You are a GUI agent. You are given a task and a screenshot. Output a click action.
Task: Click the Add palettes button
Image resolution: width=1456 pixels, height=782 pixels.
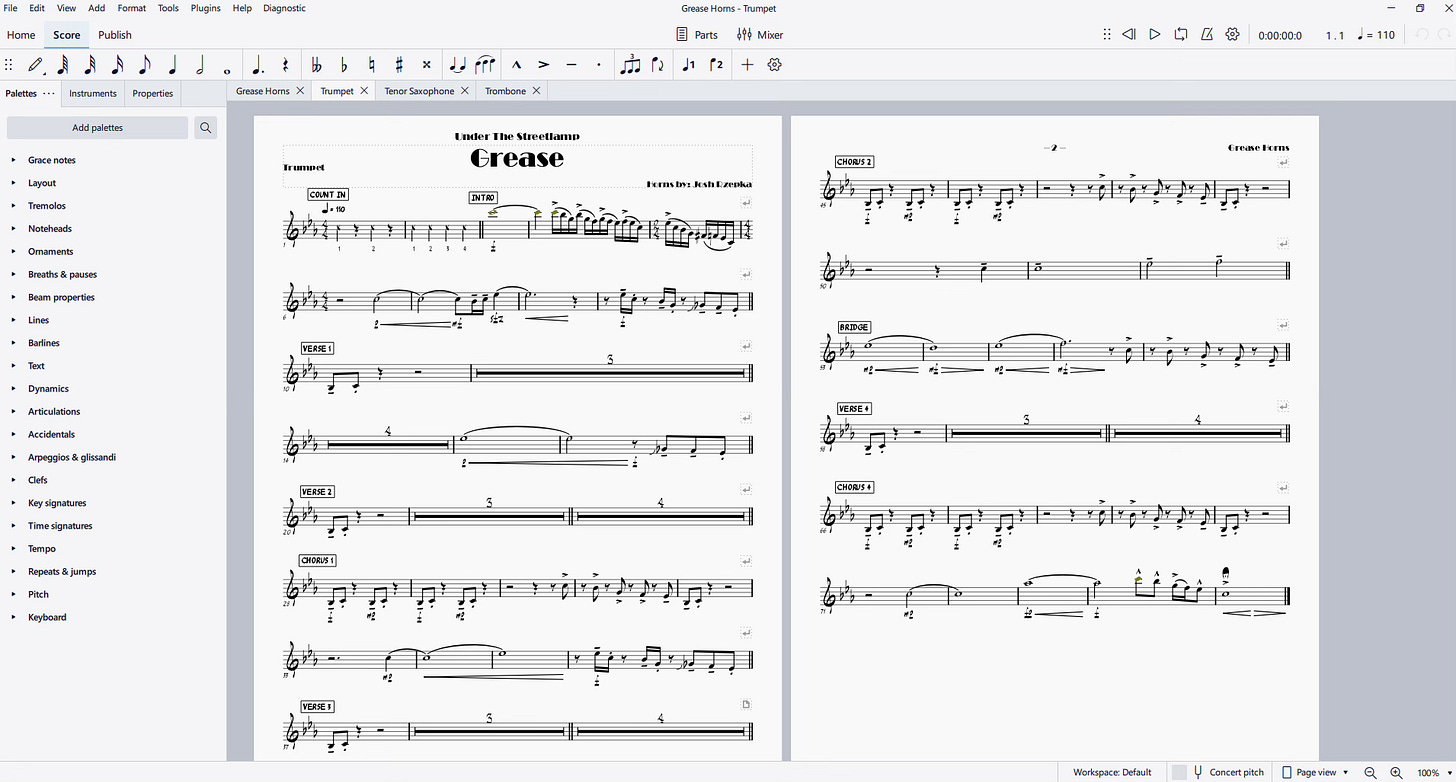pyautogui.click(x=97, y=128)
